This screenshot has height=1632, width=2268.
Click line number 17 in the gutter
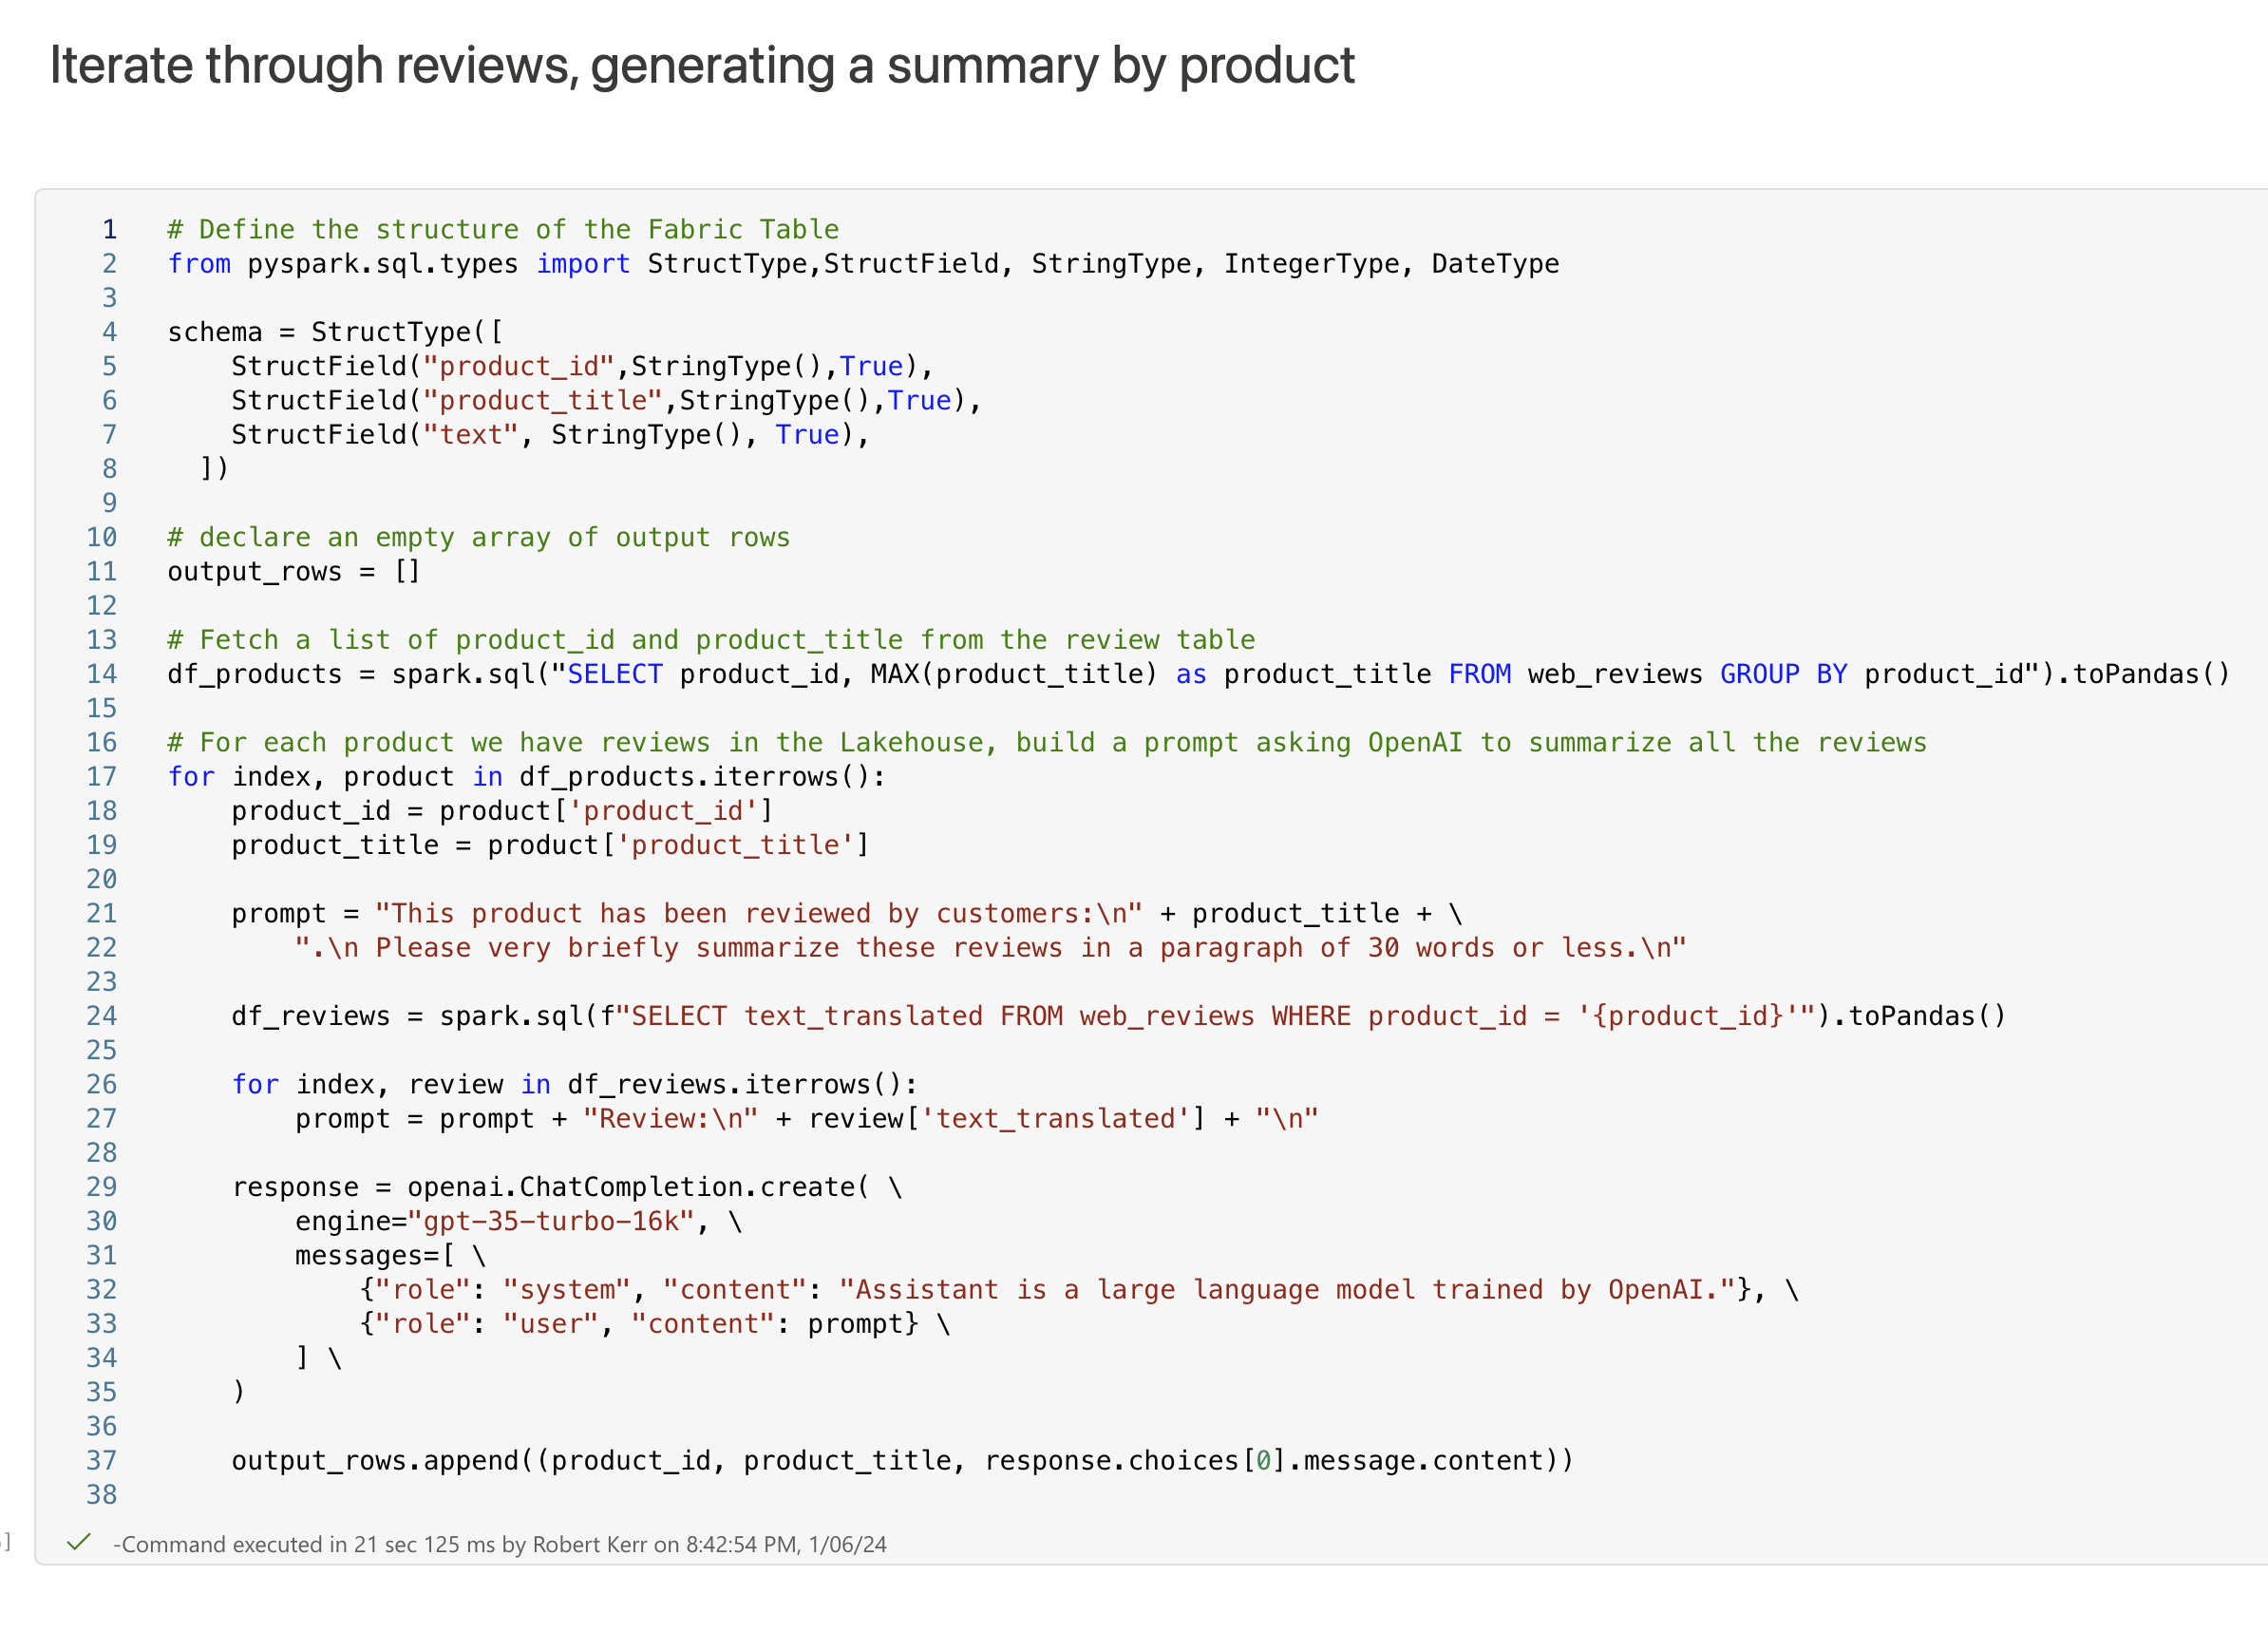point(101,777)
